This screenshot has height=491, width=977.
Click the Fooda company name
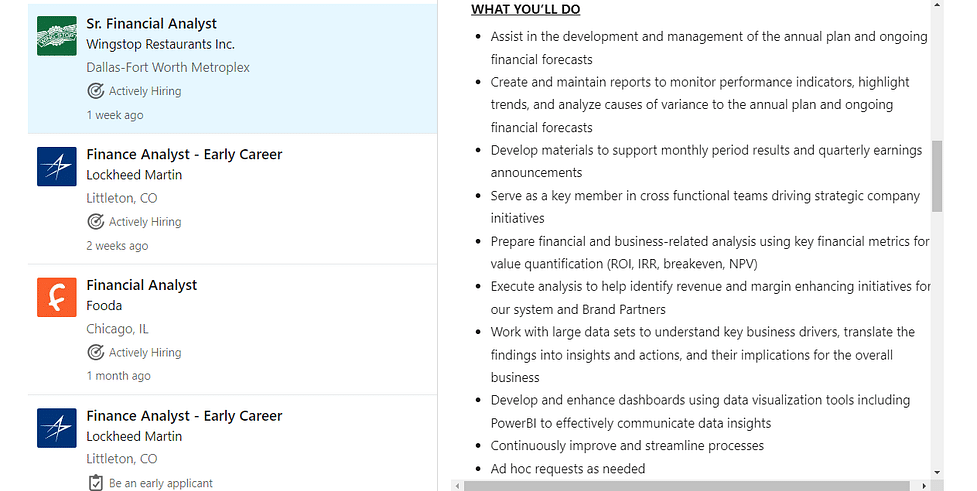coord(104,306)
